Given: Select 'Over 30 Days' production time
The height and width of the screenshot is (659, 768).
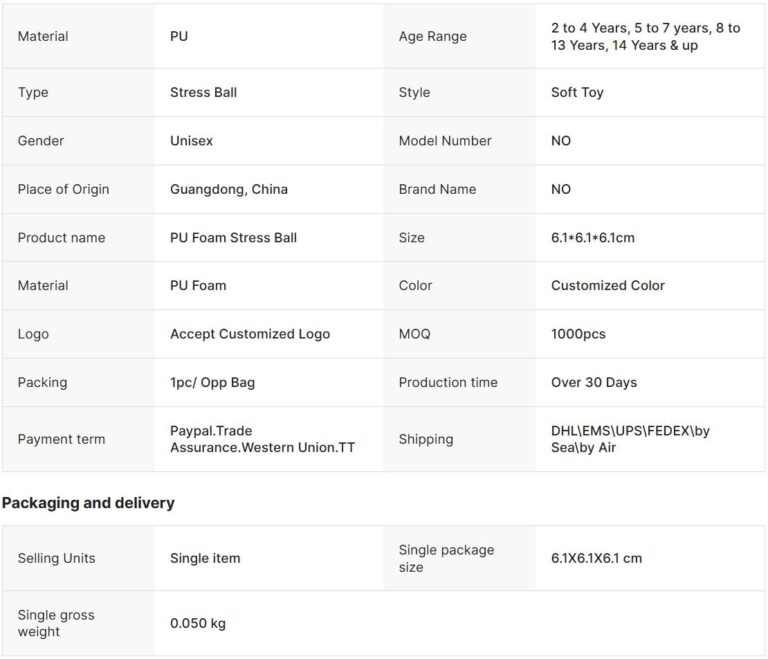Looking at the screenshot, I should point(594,382).
